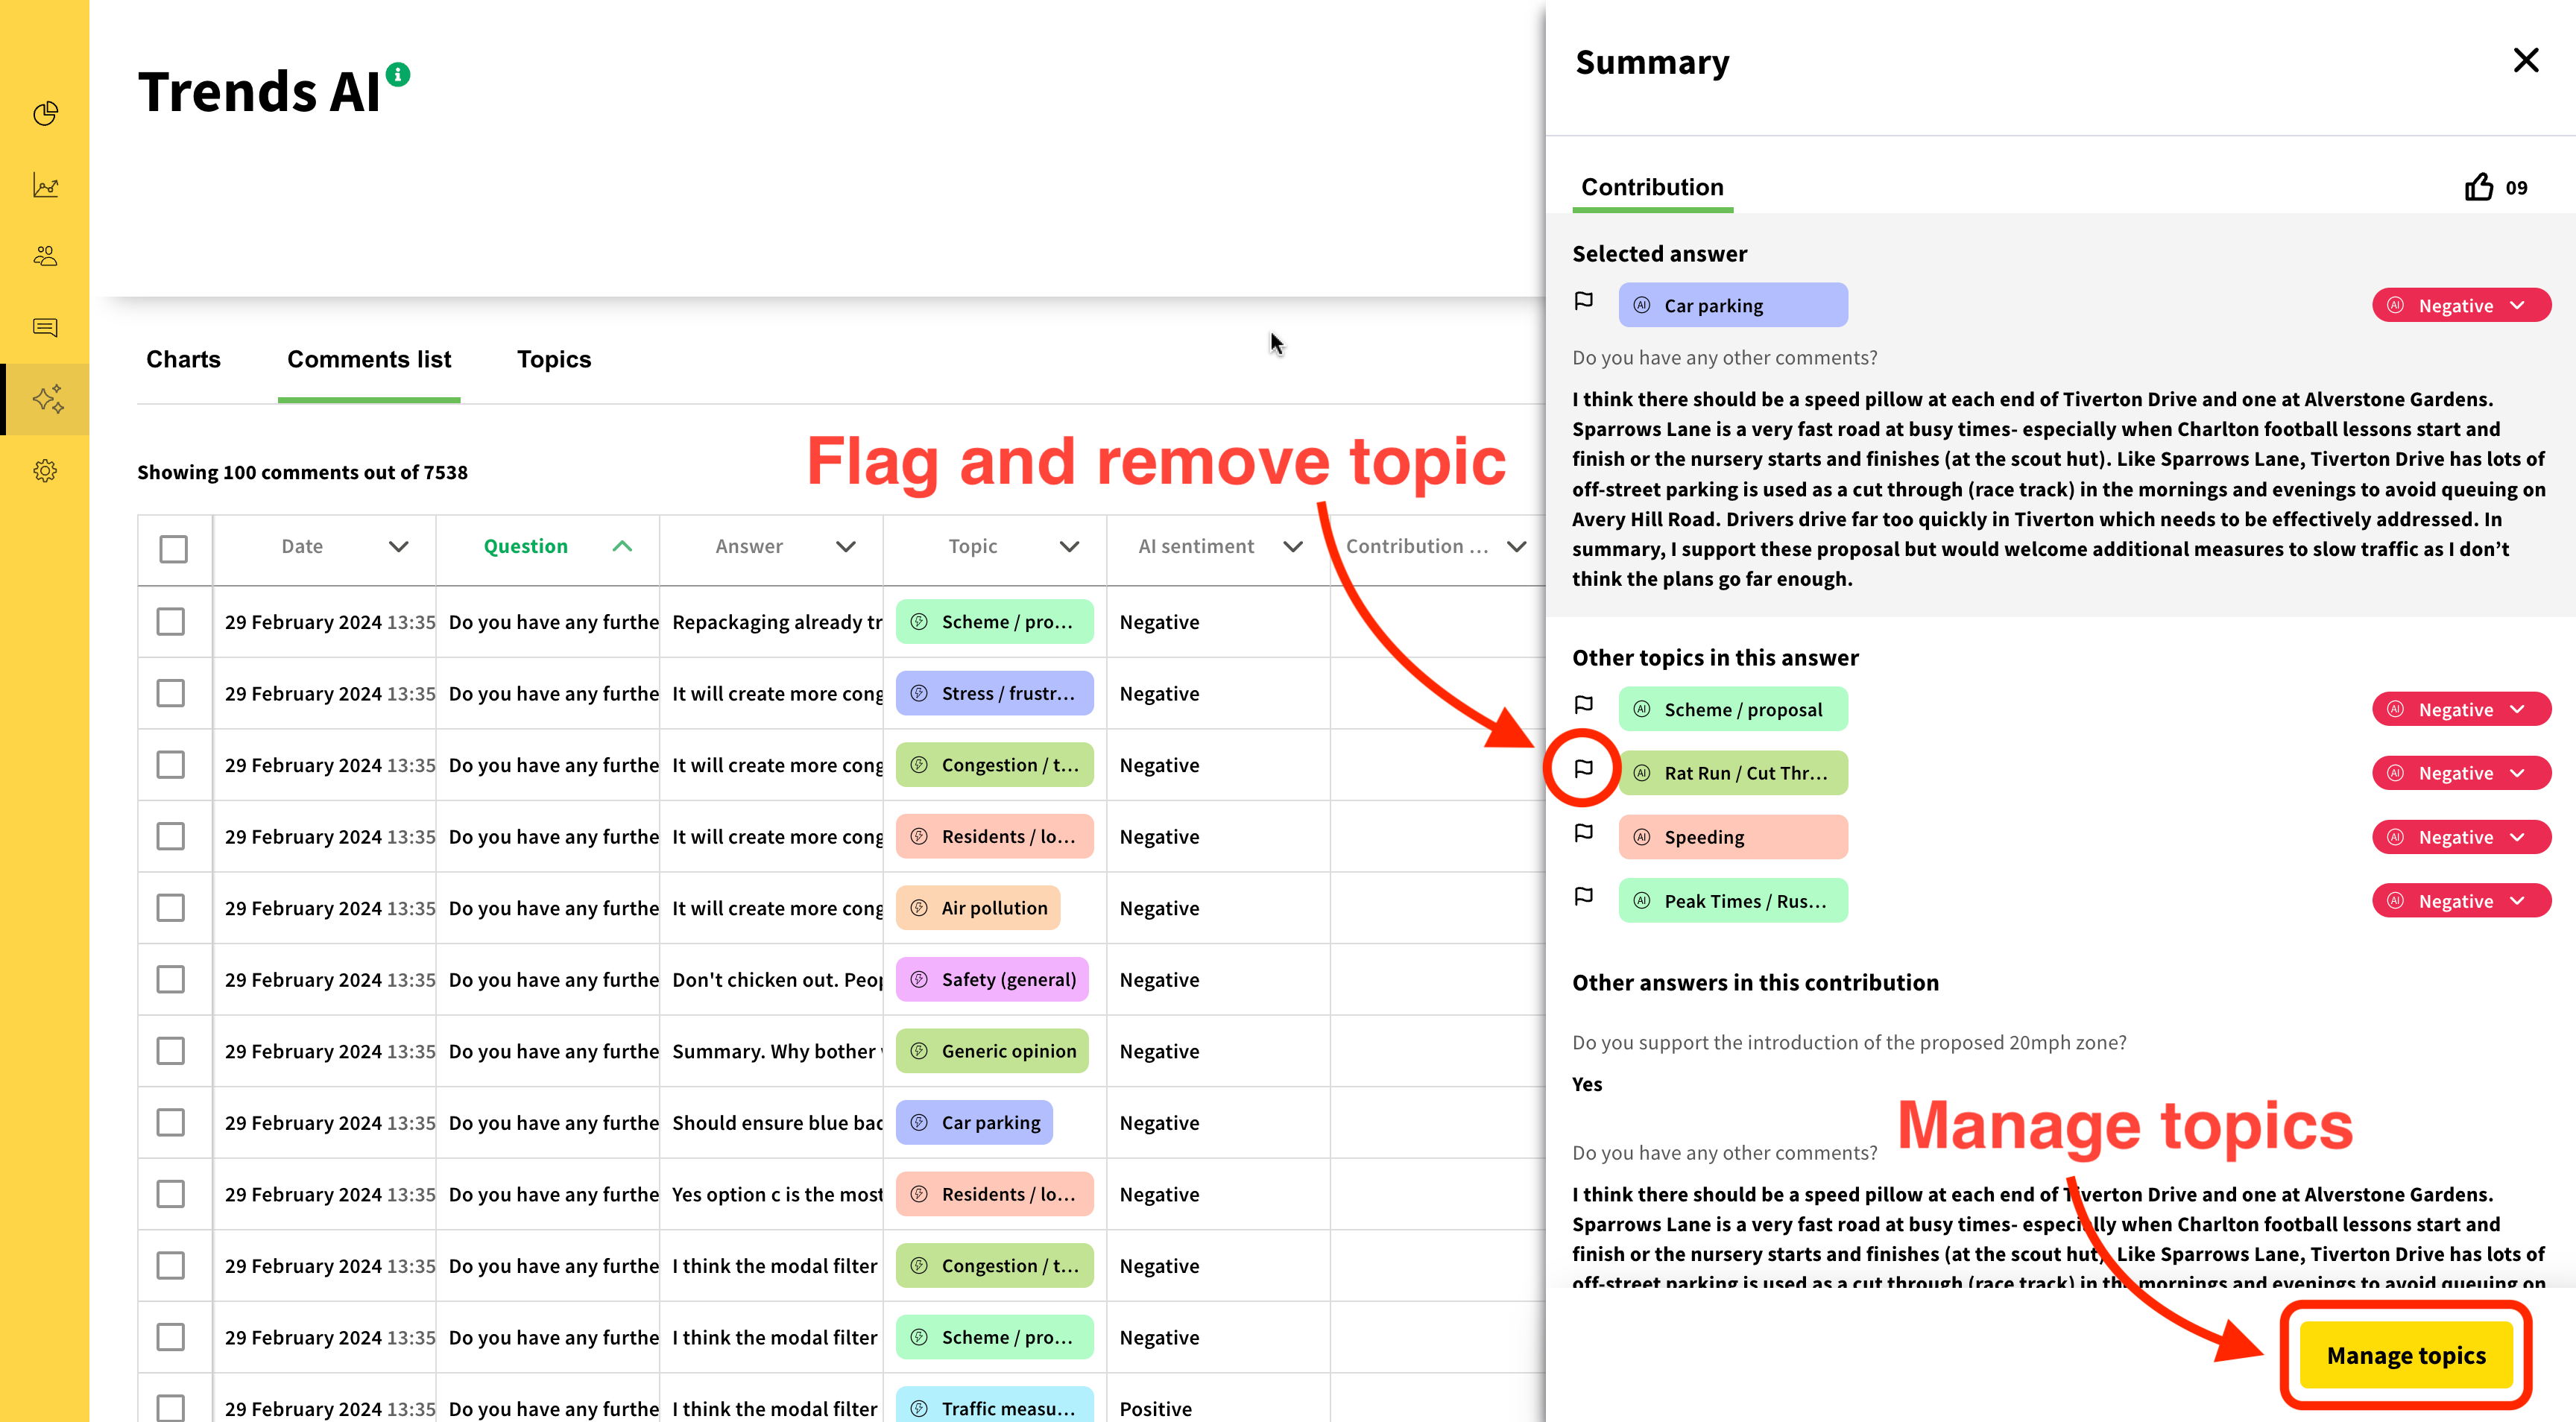The width and height of the screenshot is (2576, 1422).
Task: Open Negative sentiment dropdown for Speeding
Action: click(2461, 837)
